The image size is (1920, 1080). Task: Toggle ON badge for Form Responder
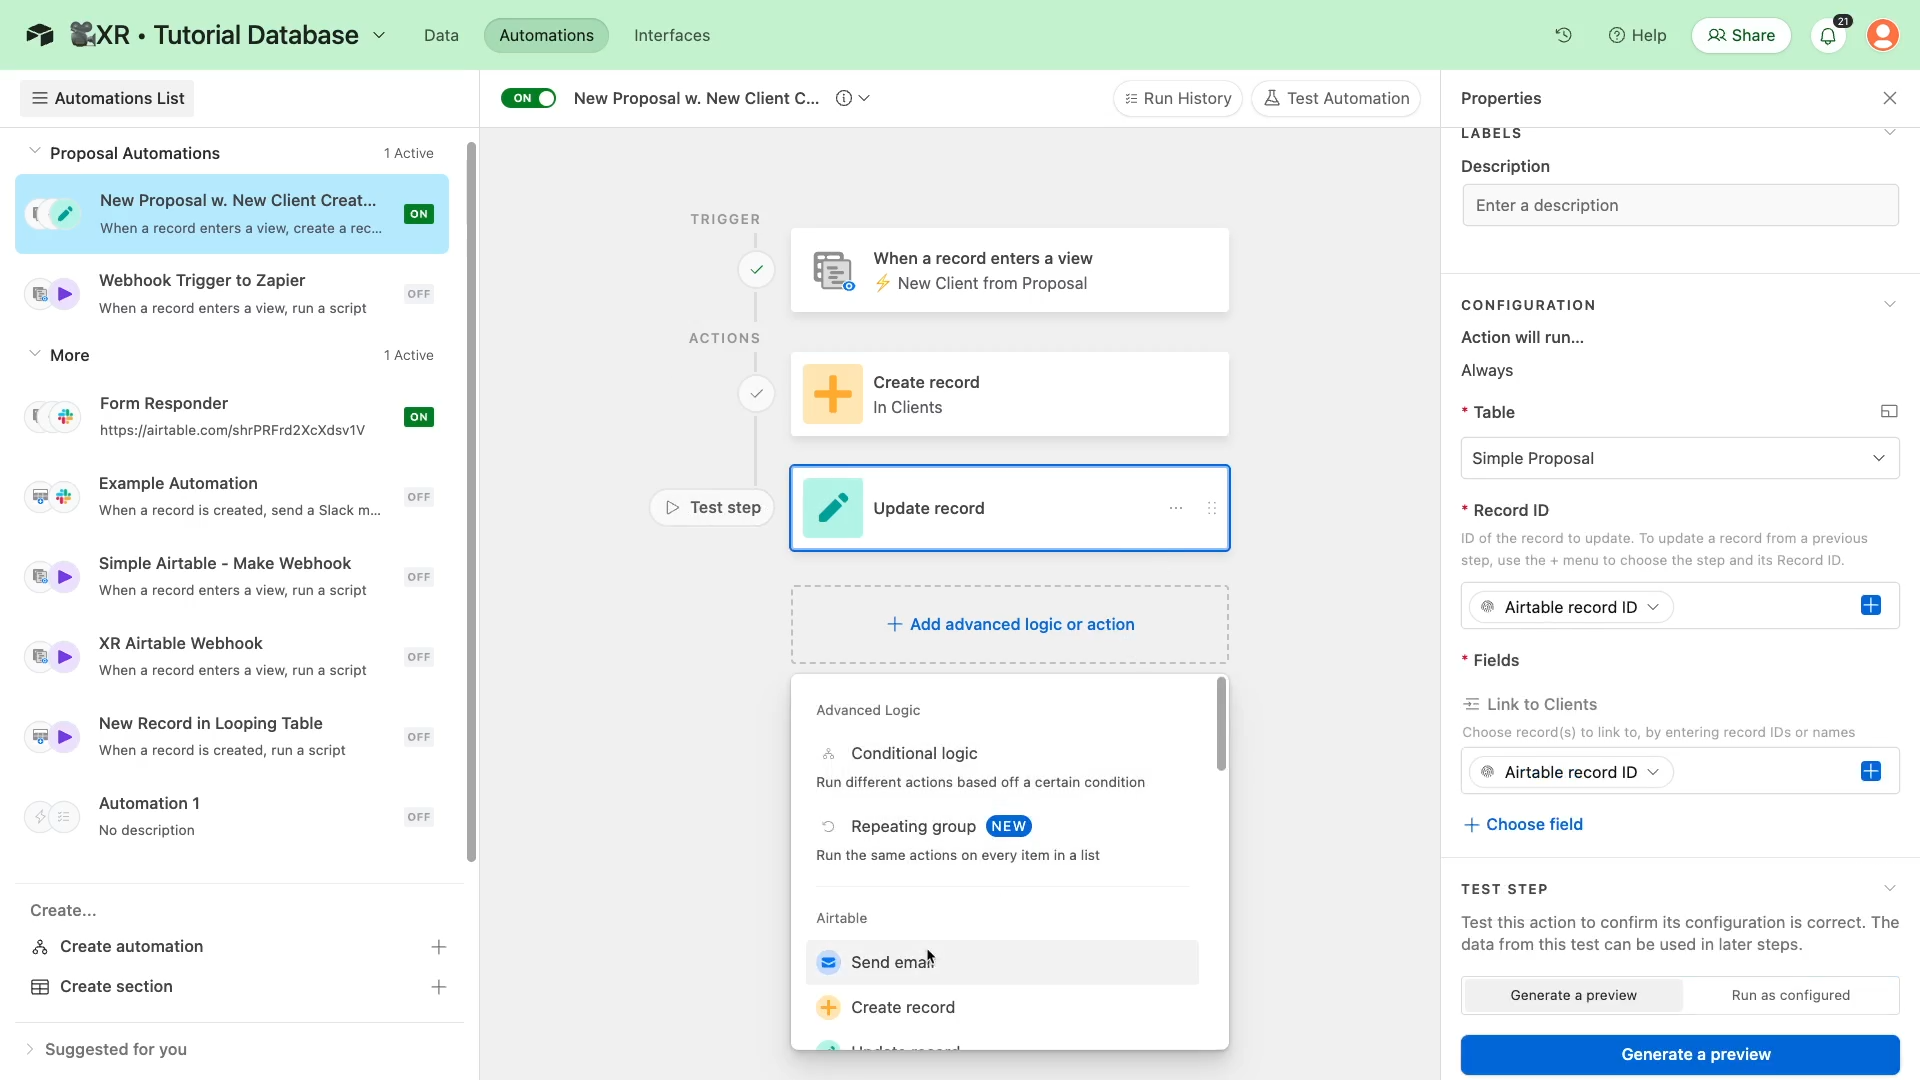coord(419,417)
